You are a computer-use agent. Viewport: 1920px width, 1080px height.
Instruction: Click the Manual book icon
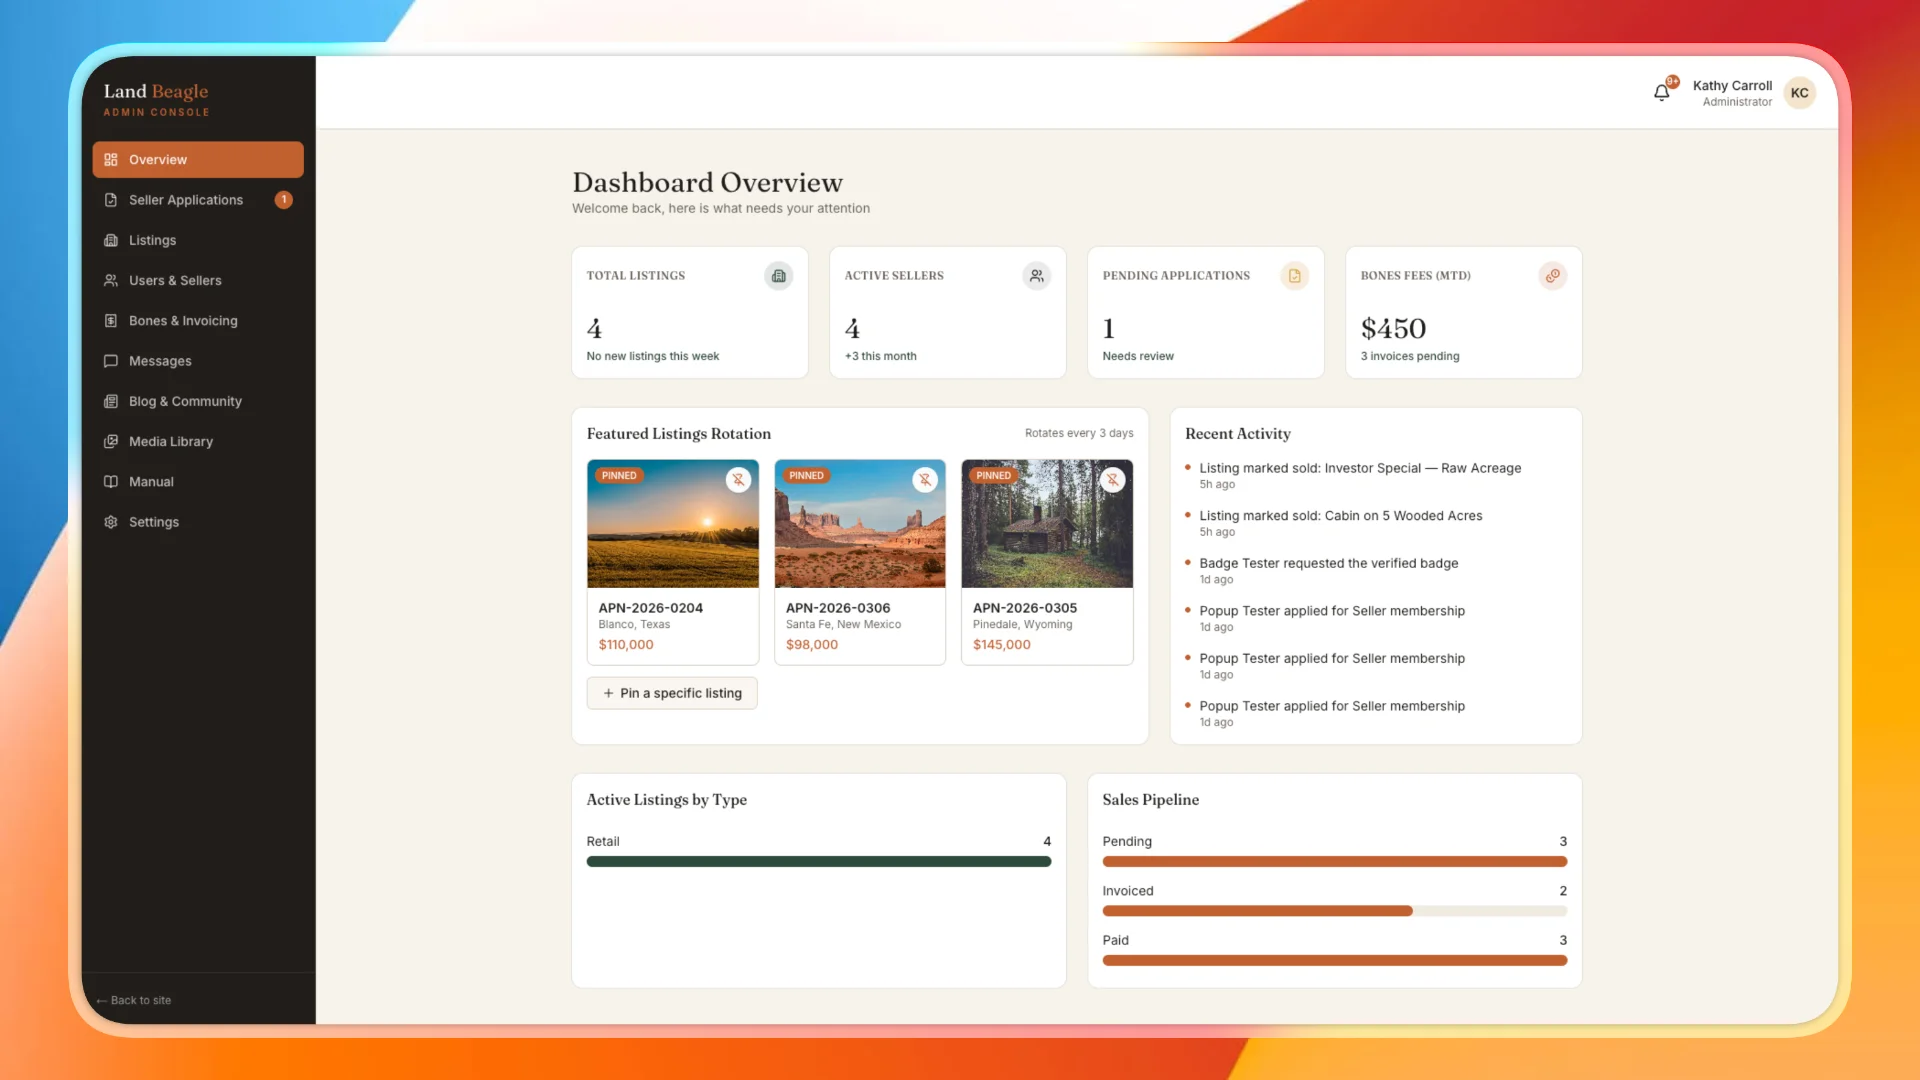111,482
